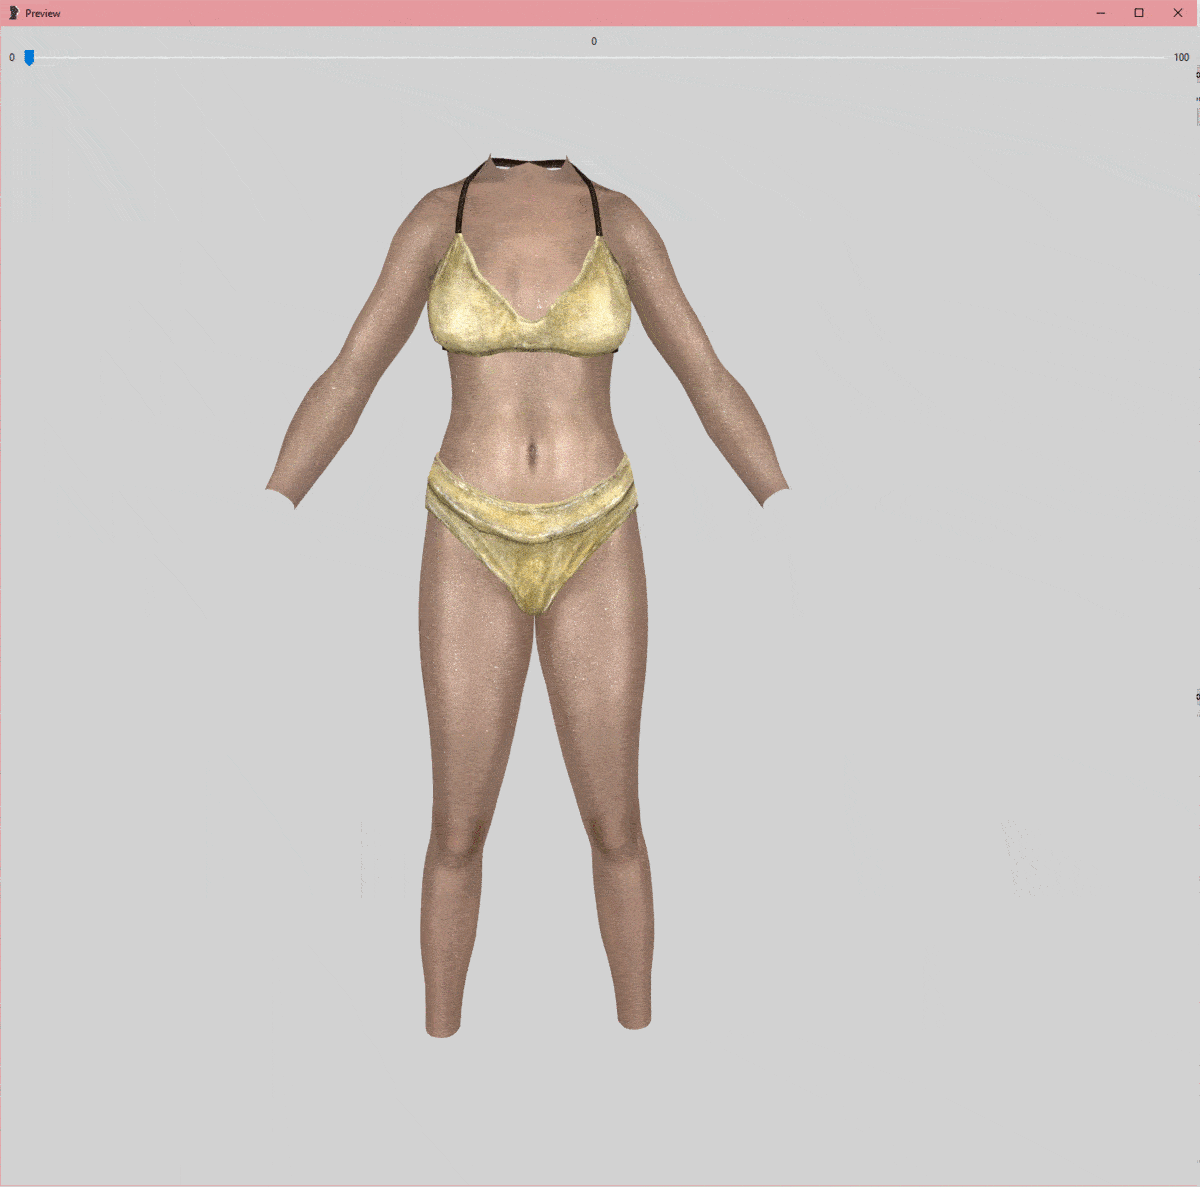Click the Preview title text
Screen dimensions: 1200x1187
pos(43,14)
